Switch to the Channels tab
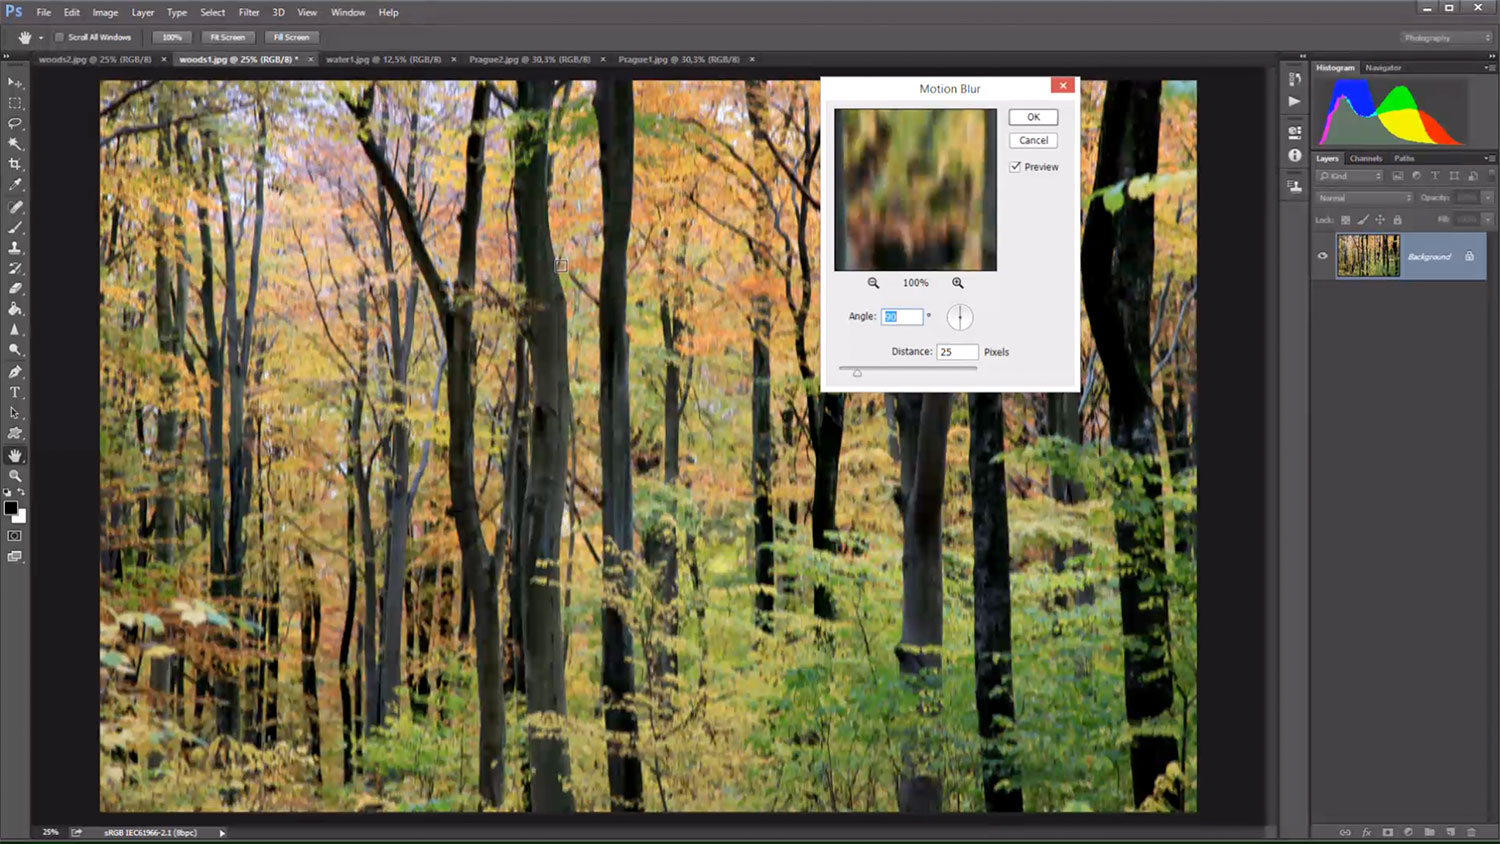1500x844 pixels. [1365, 158]
